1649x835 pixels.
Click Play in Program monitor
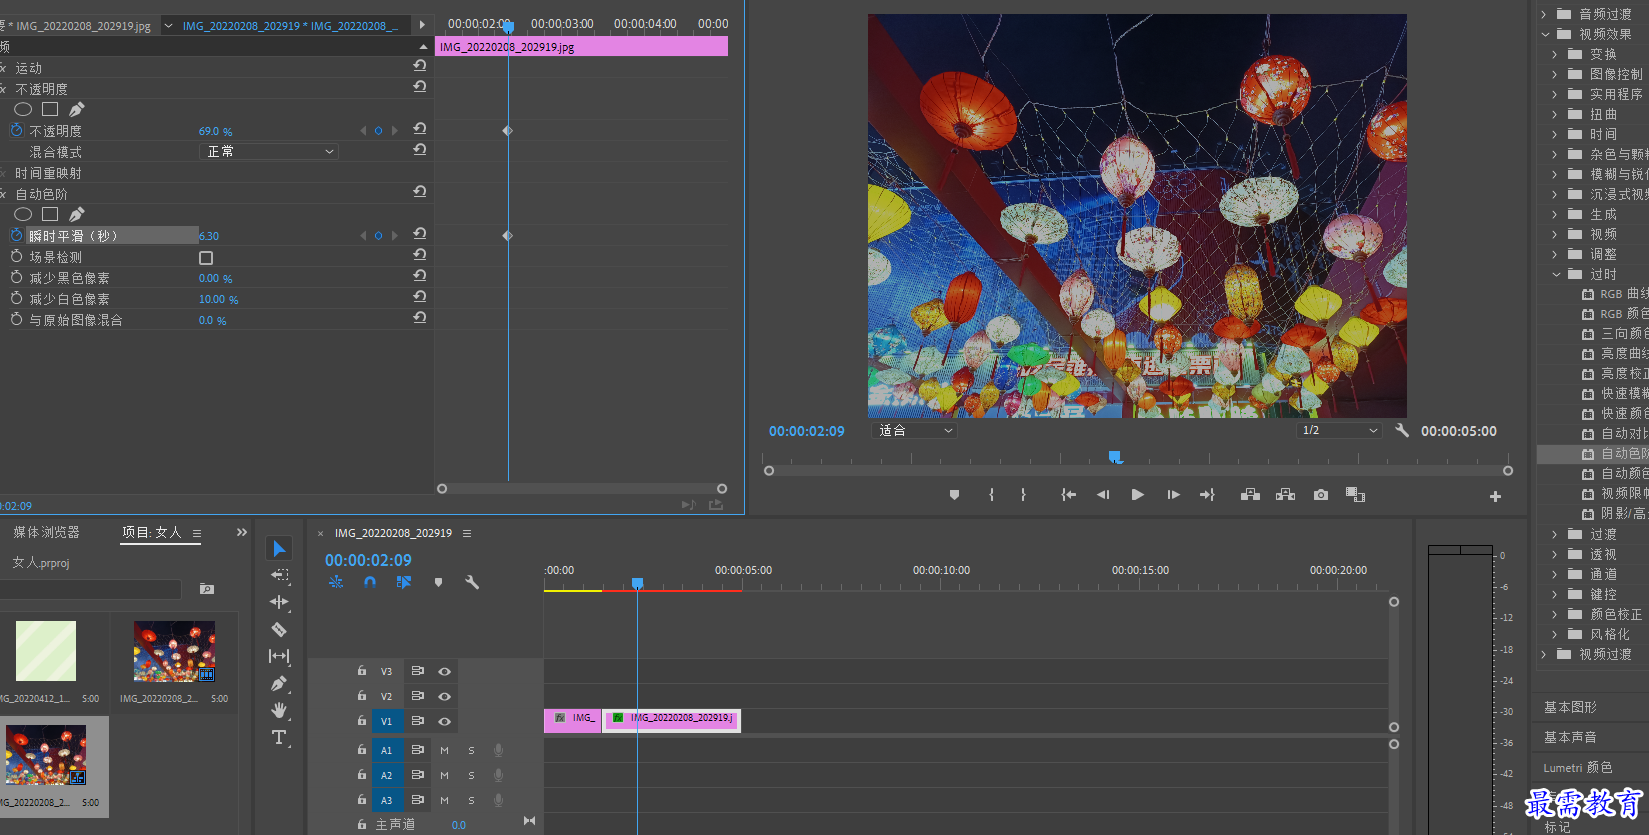[x=1137, y=495]
